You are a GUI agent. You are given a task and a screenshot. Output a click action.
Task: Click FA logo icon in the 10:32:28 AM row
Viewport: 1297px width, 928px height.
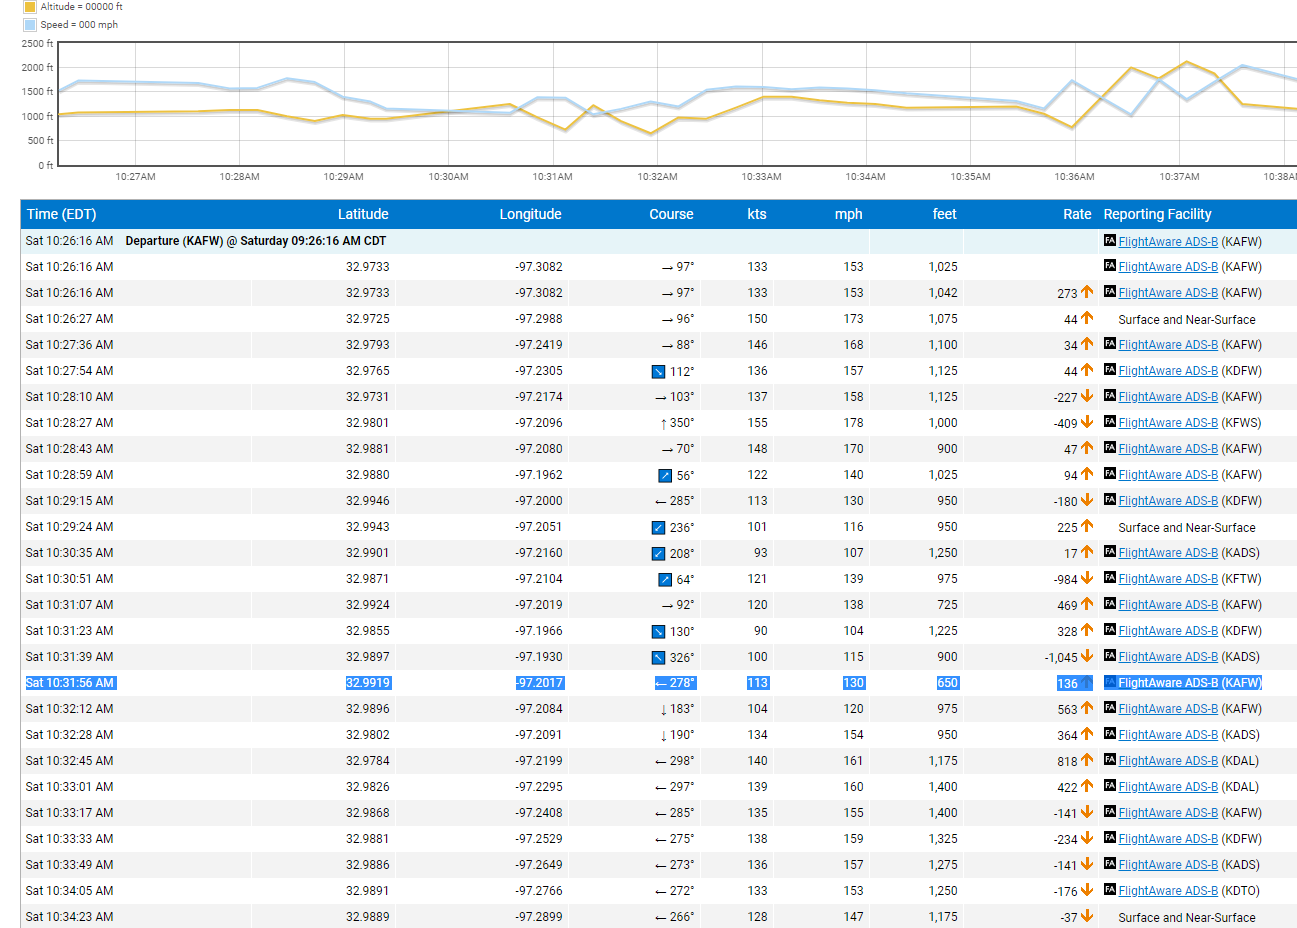point(1110,734)
